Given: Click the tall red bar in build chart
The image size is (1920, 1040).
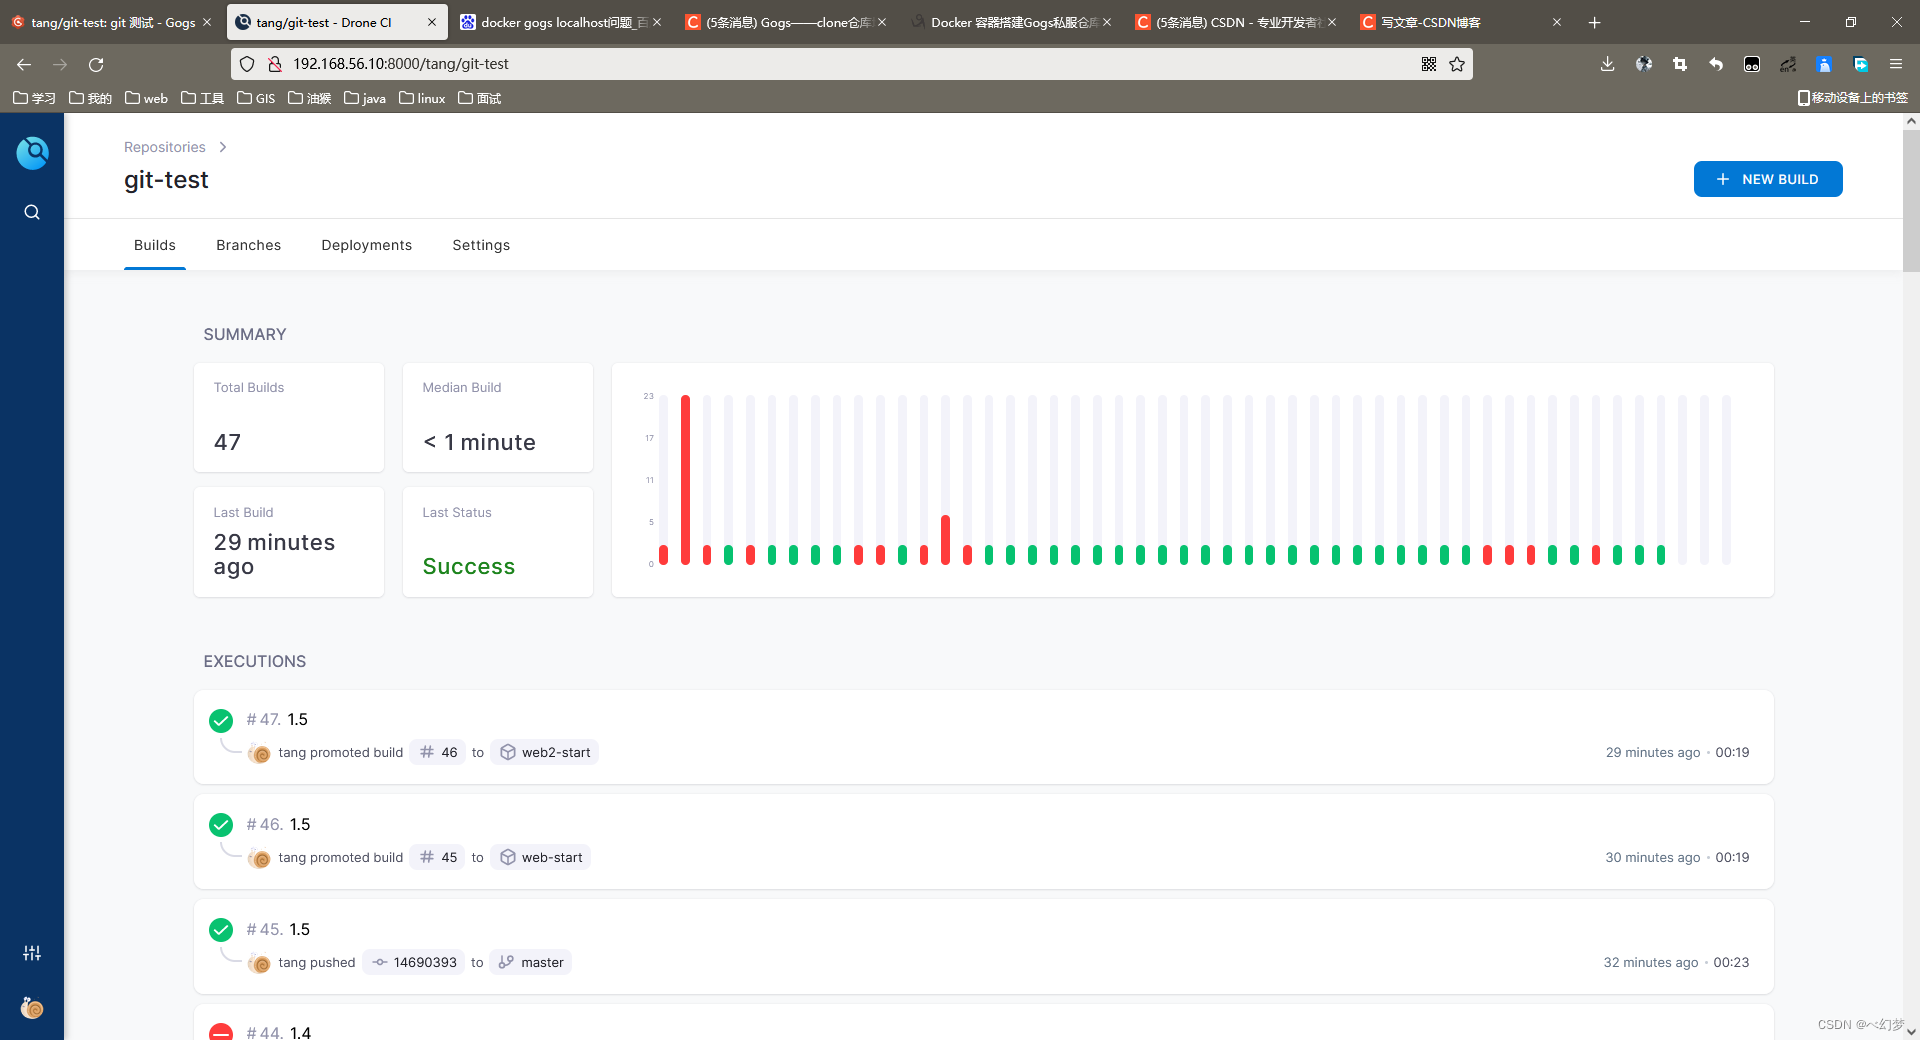Looking at the screenshot, I should pyautogui.click(x=685, y=480).
